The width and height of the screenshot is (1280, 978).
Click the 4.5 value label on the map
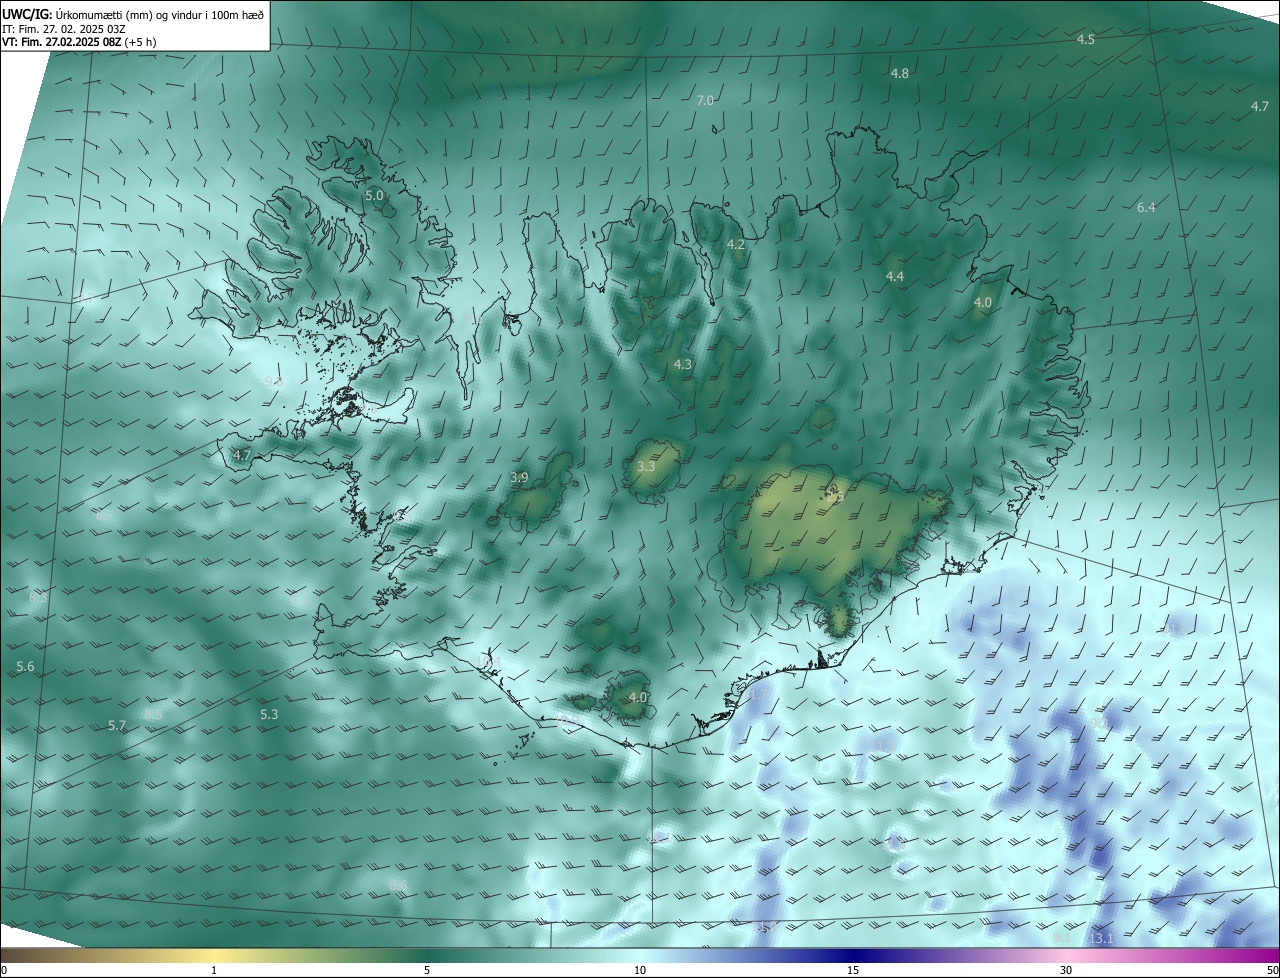[x=1085, y=40]
